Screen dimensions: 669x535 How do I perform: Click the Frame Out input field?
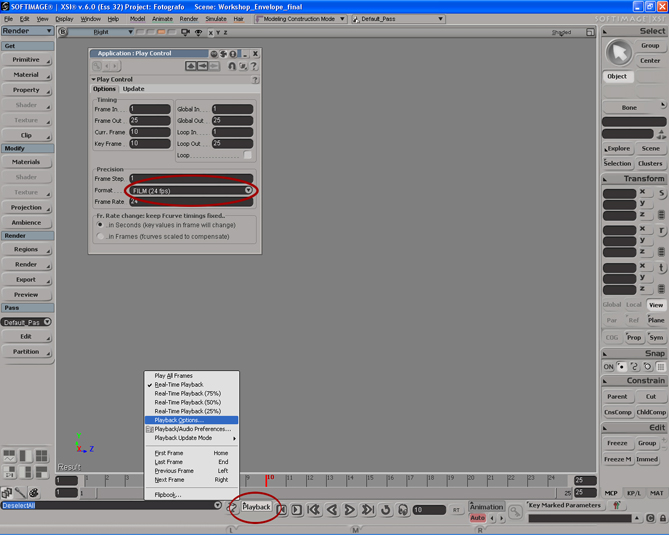coord(150,120)
